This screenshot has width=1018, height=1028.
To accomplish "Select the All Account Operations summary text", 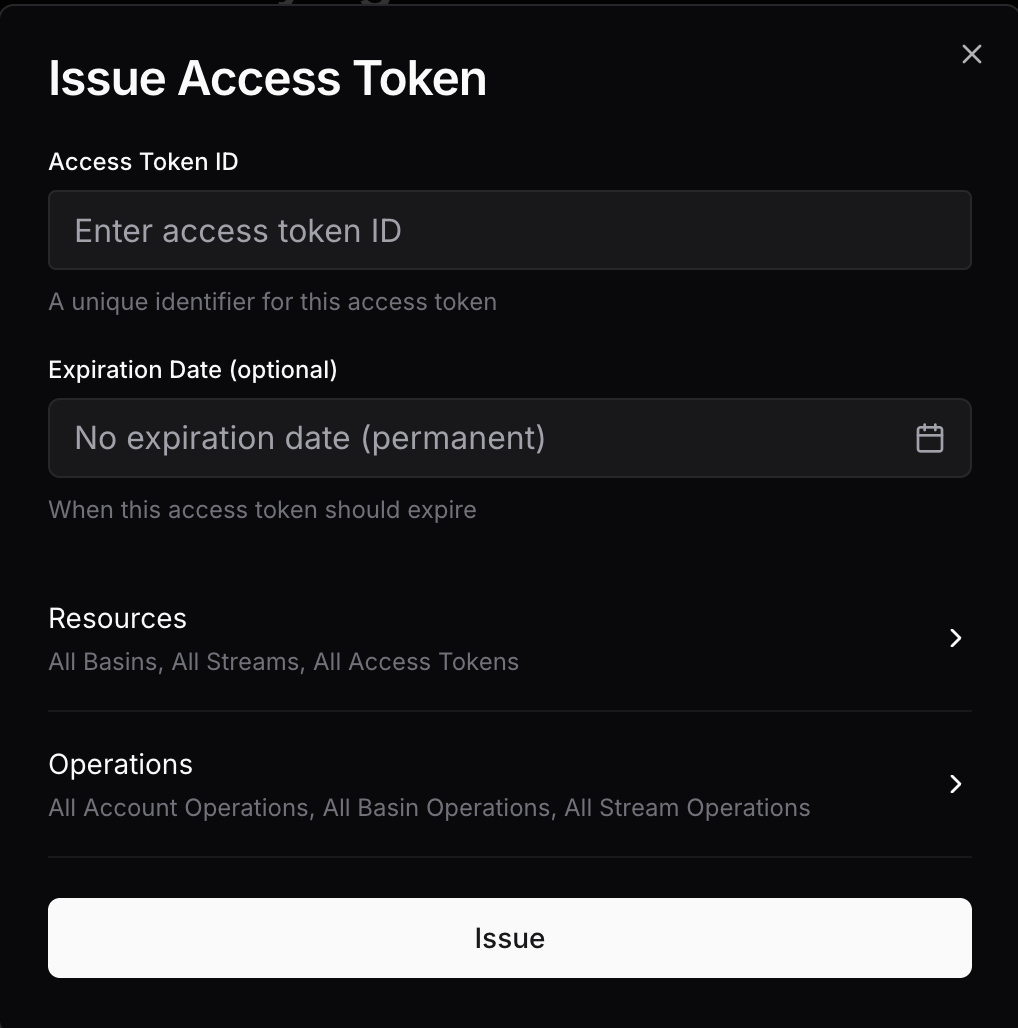I will click(179, 808).
